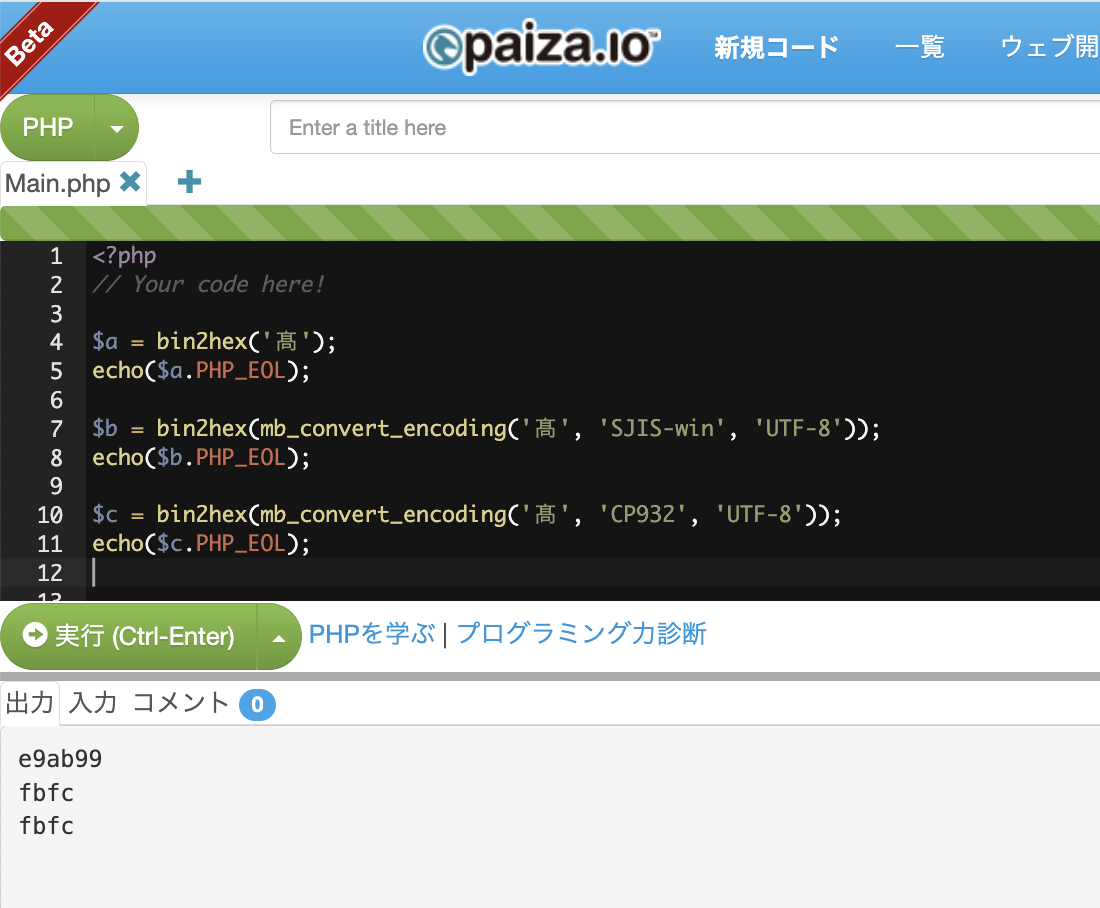Open the コメント tab
Image resolution: width=1100 pixels, height=908 pixels.
[x=180, y=703]
